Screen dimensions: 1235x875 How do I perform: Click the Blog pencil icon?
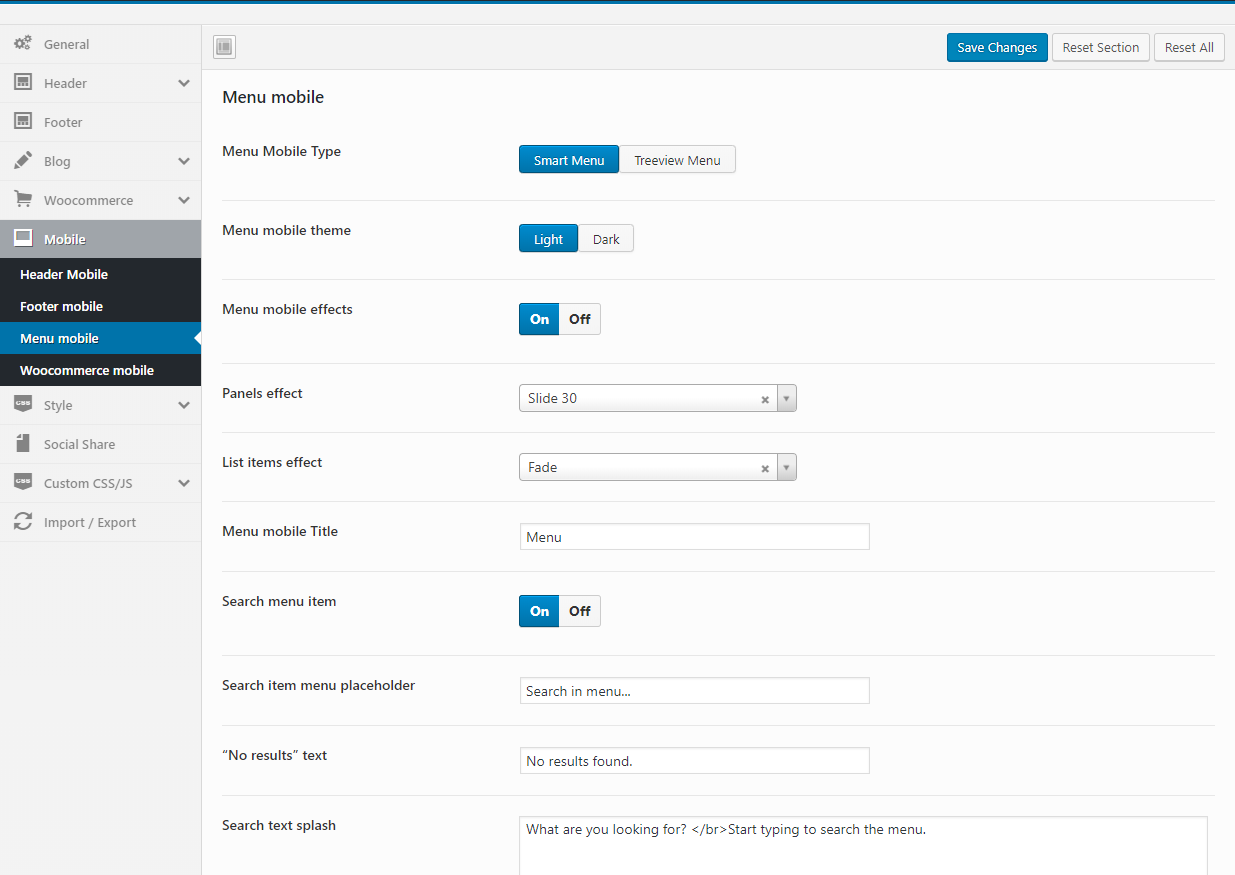[22, 161]
